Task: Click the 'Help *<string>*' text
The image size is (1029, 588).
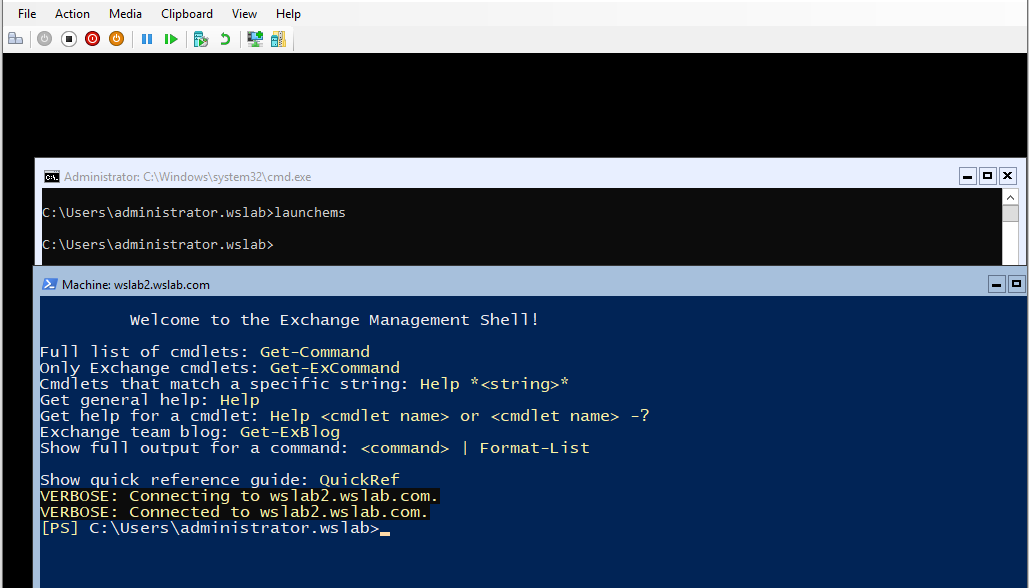Action: pos(494,384)
